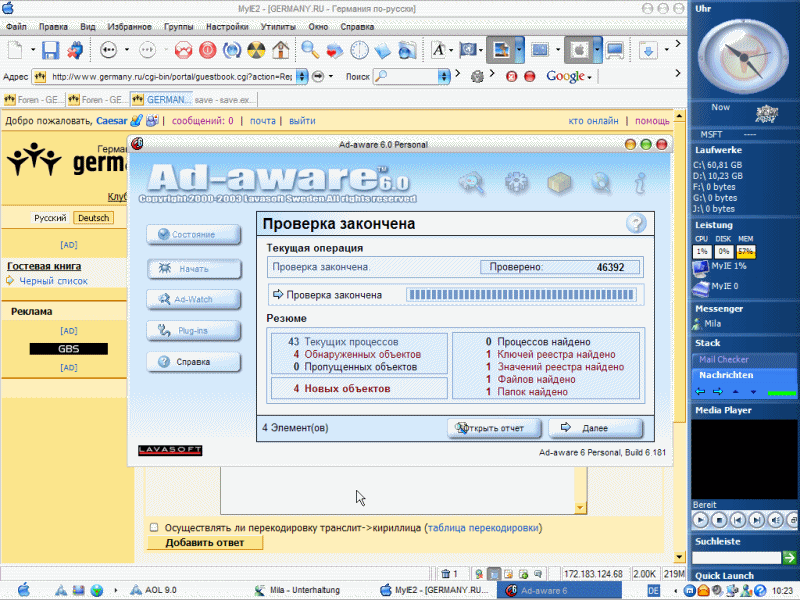Image resolution: width=800 pixels, height=600 pixels.
Task: Open Ad-aware settings gear header icon
Action: [516, 183]
